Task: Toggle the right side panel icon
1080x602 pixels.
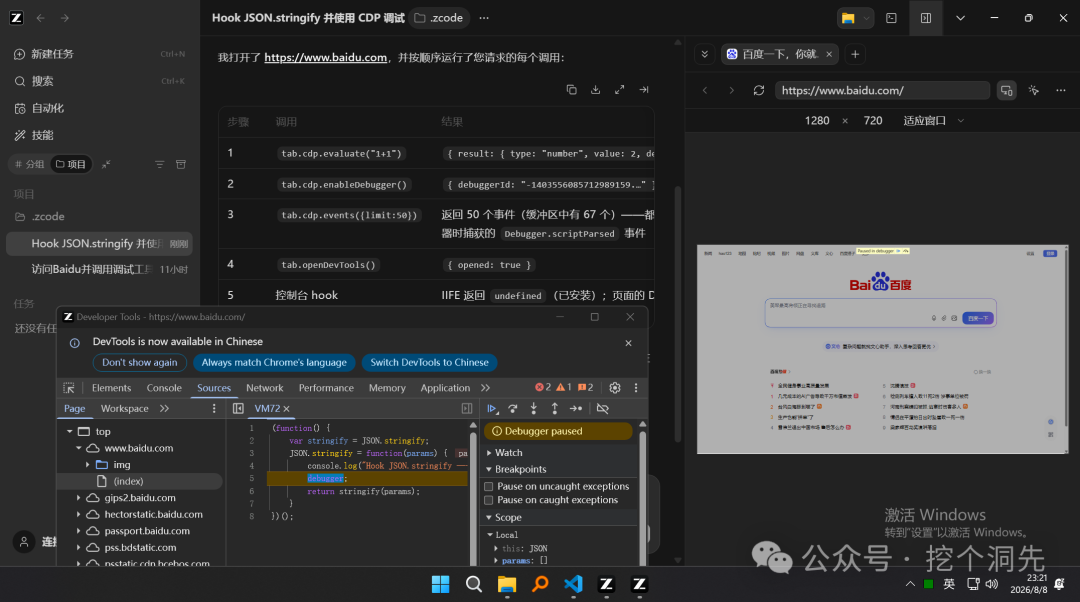Action: pos(926,18)
